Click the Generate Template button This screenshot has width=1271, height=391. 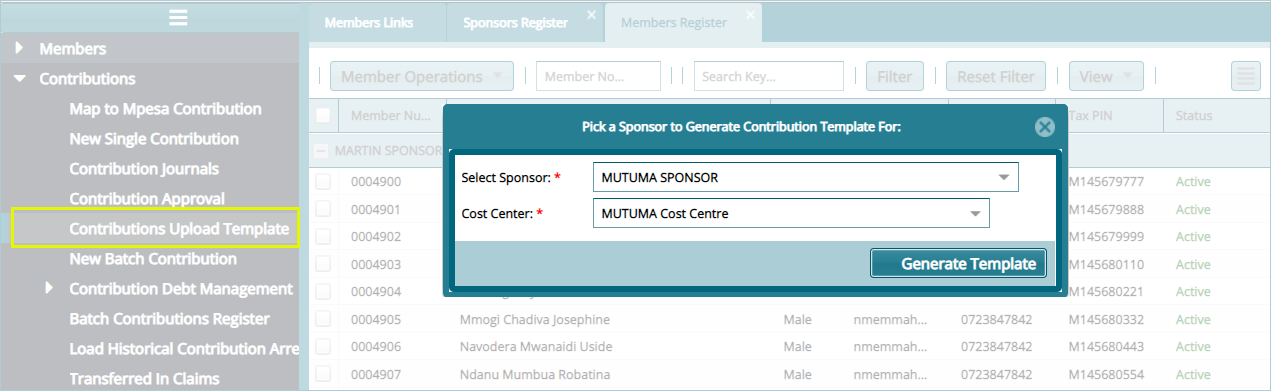click(x=959, y=264)
